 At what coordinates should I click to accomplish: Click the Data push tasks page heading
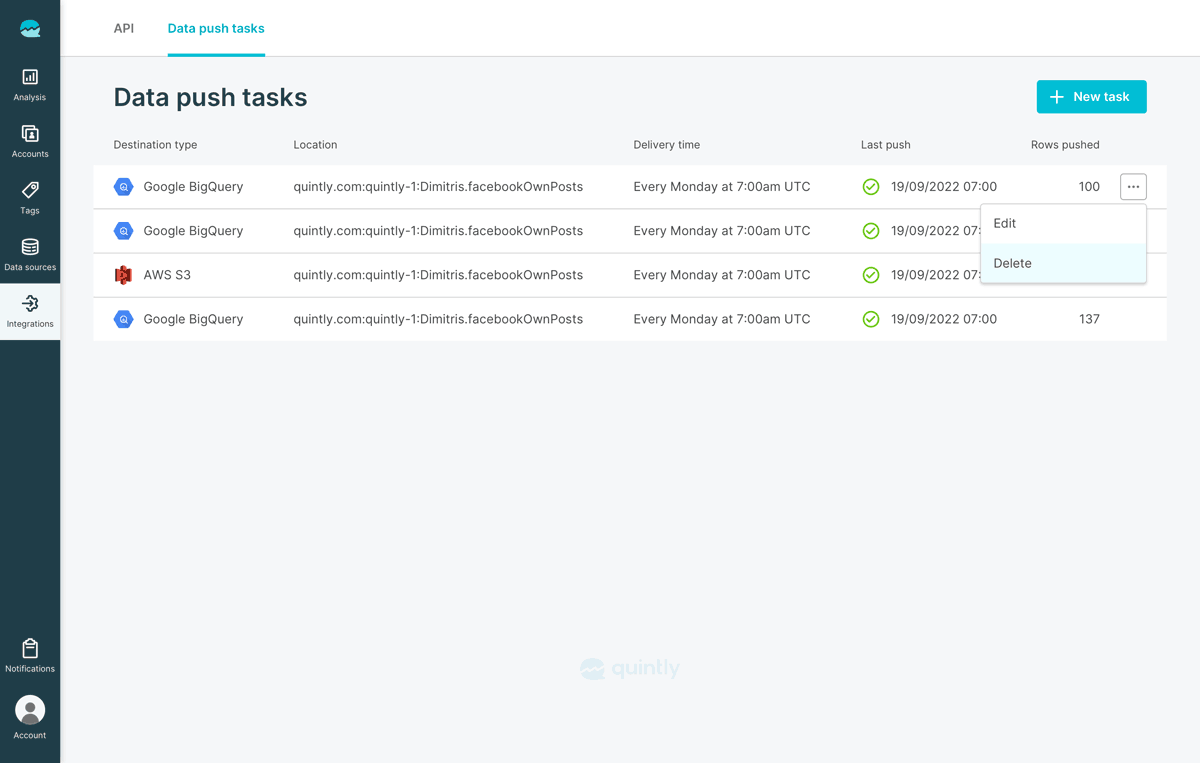(x=210, y=97)
